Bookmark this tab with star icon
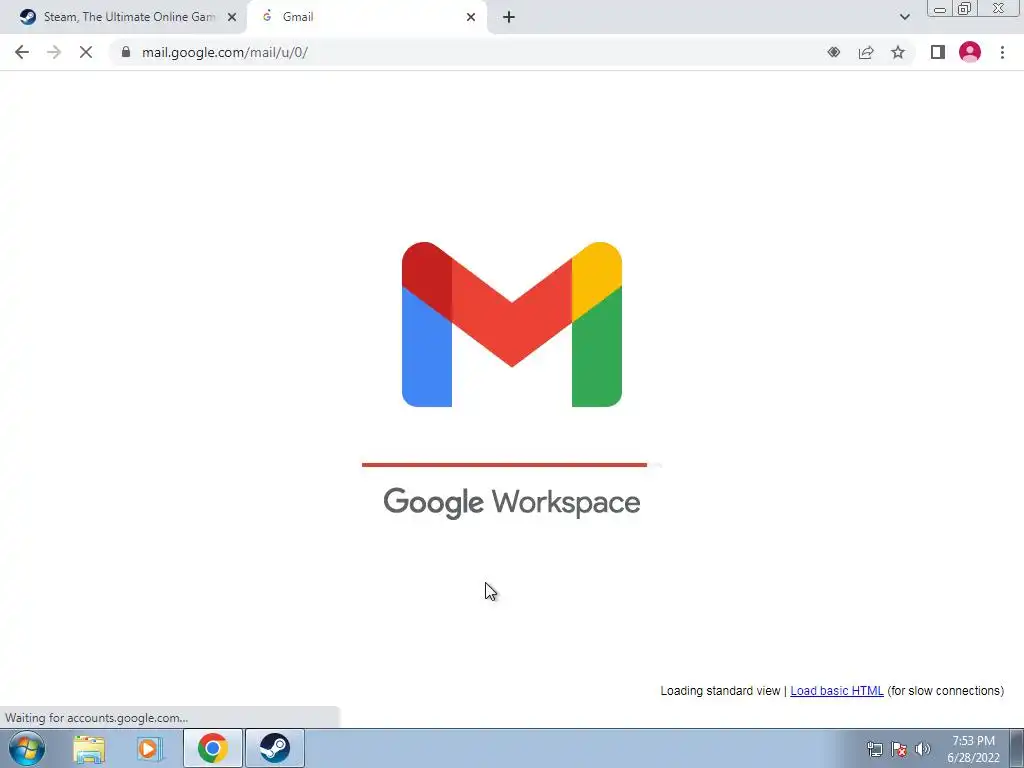The image size is (1024, 768). (898, 52)
